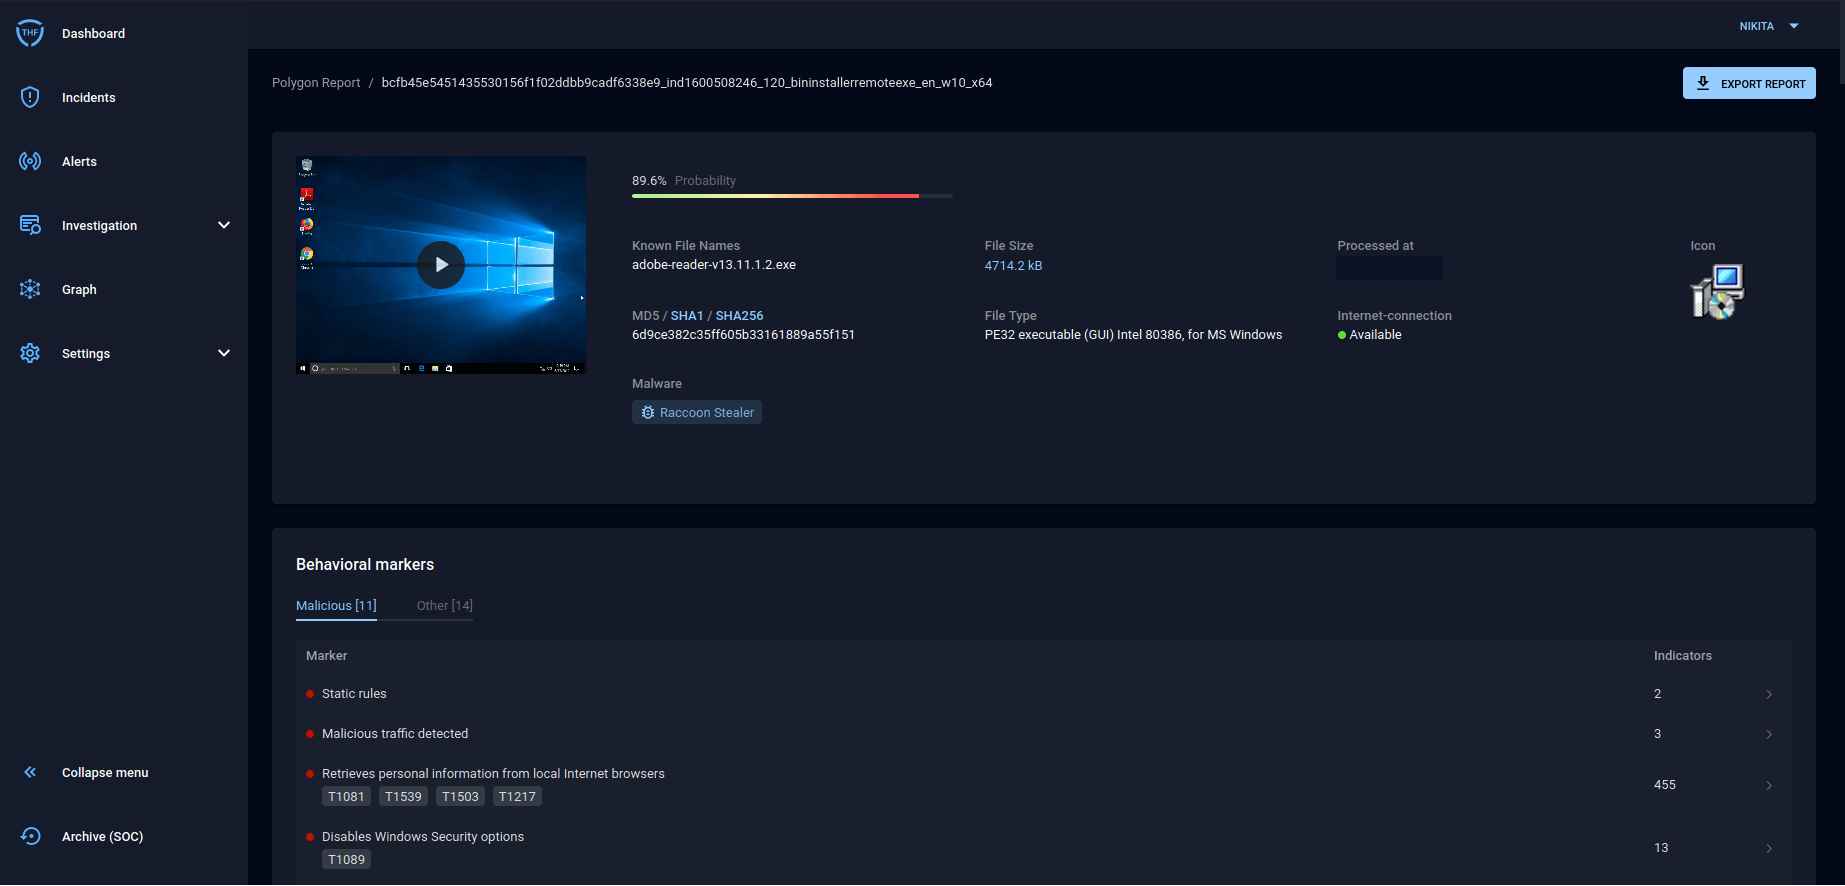Click the T1539 technique tag
This screenshot has height=886, width=1845.
[403, 796]
